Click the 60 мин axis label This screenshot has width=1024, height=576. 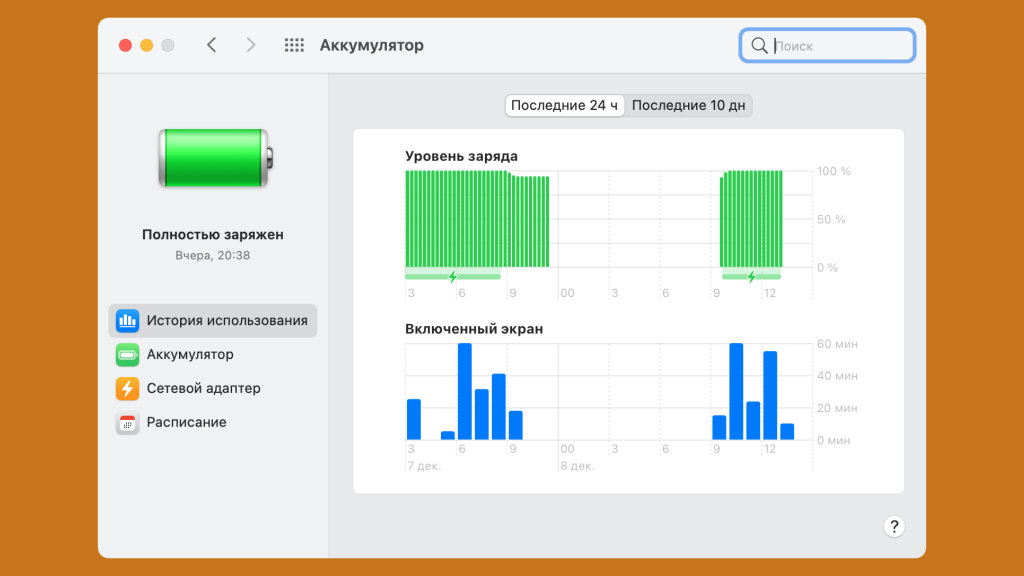coord(837,344)
